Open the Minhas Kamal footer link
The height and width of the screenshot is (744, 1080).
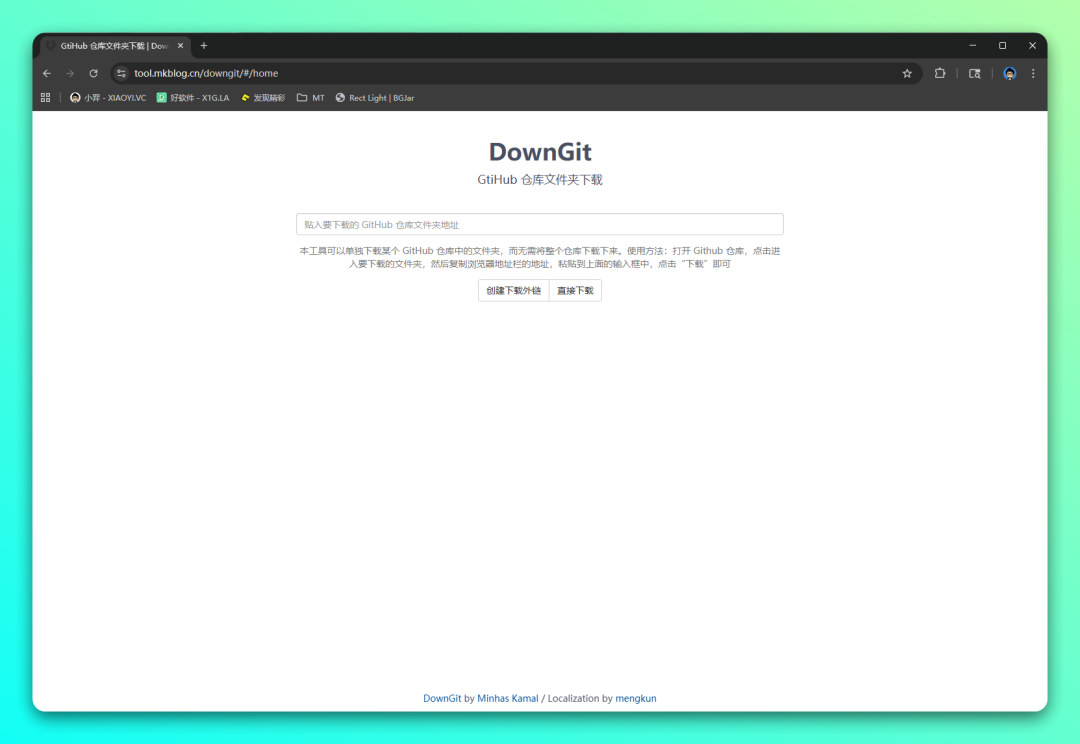pyautogui.click(x=507, y=698)
